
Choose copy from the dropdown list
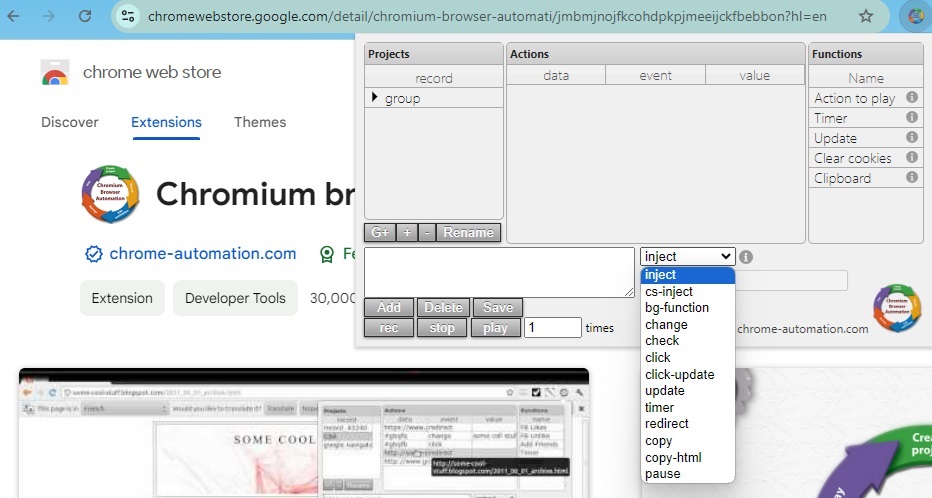(688, 440)
